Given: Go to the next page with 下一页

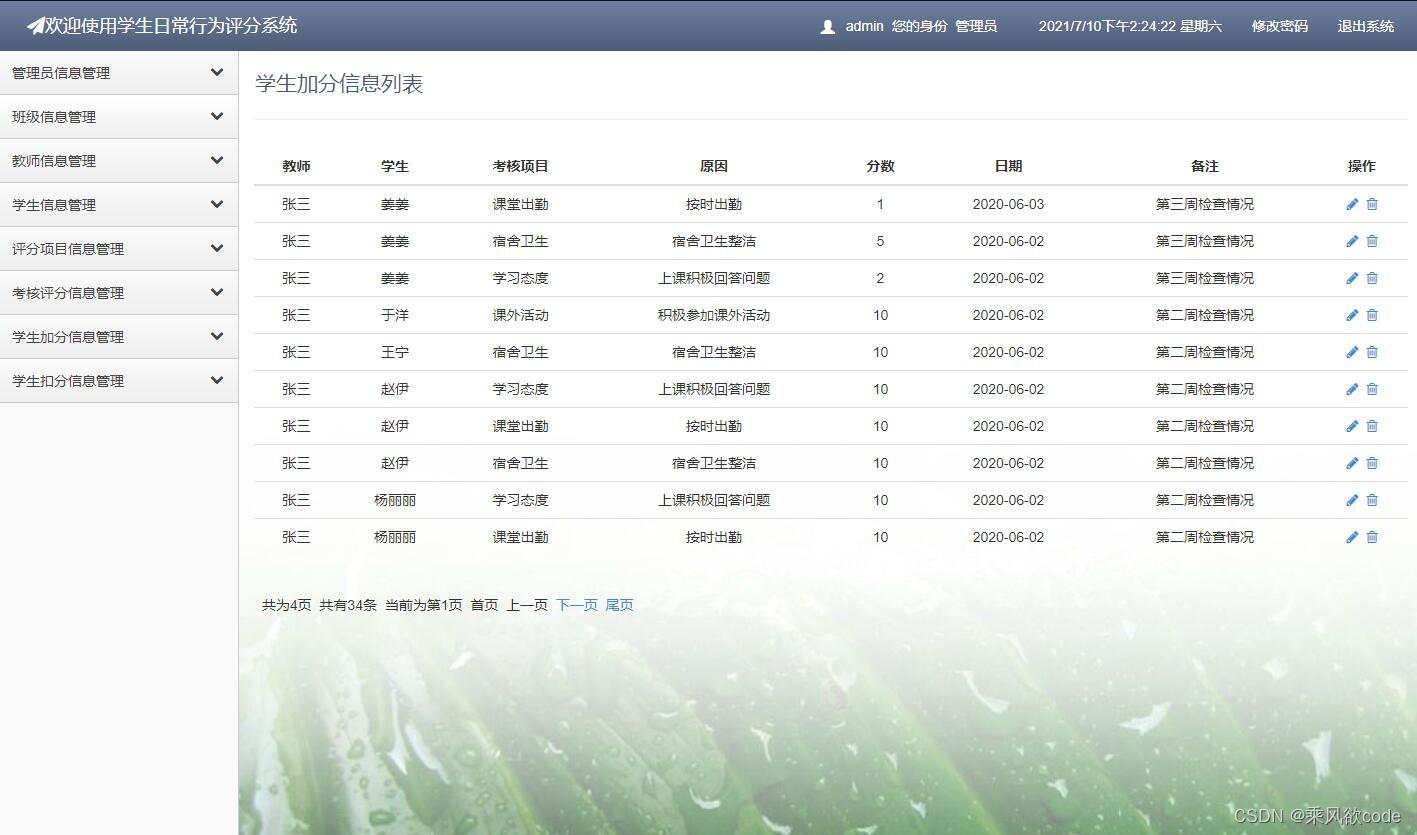Looking at the screenshot, I should coord(576,604).
